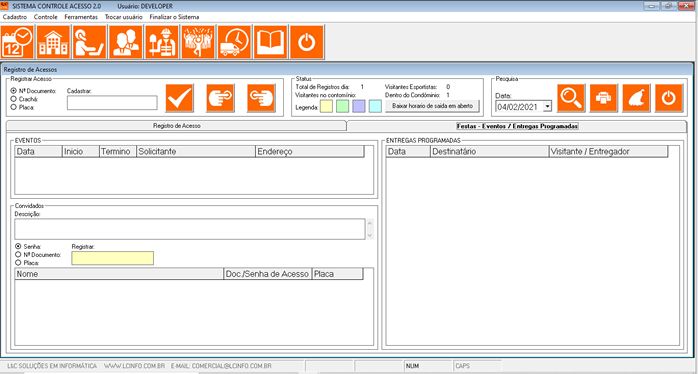This screenshot has width=698, height=374.
Task: Click Finalizar o Sistema menu item
Action: pos(174,17)
